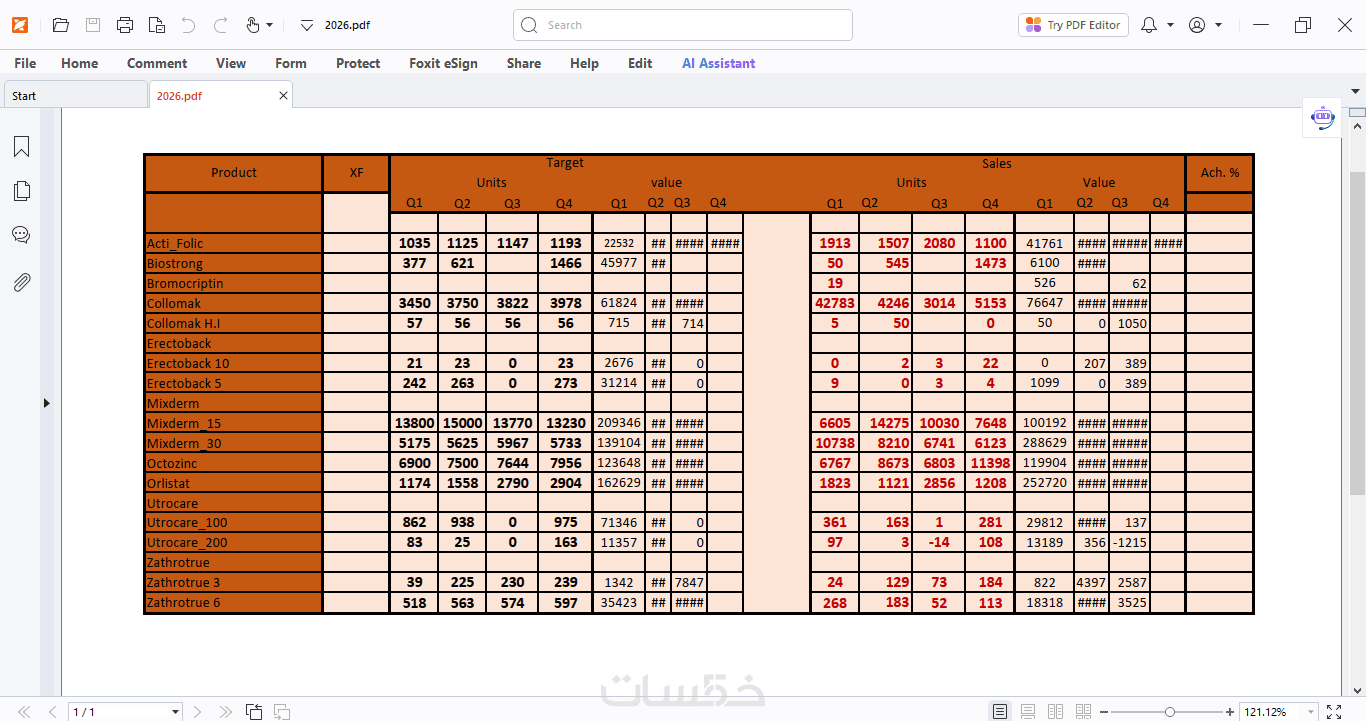Screen dimensions: 1366x721
Task: Click the zoom in plus button
Action: pos(1230,712)
